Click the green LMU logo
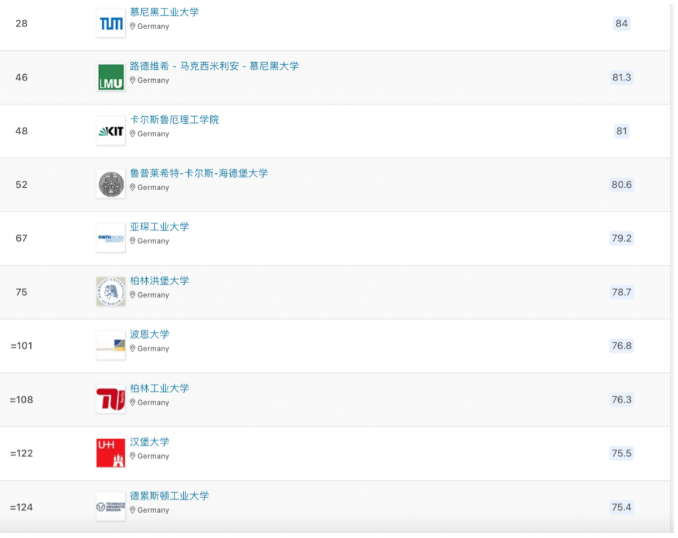The image size is (678, 538). (111, 77)
